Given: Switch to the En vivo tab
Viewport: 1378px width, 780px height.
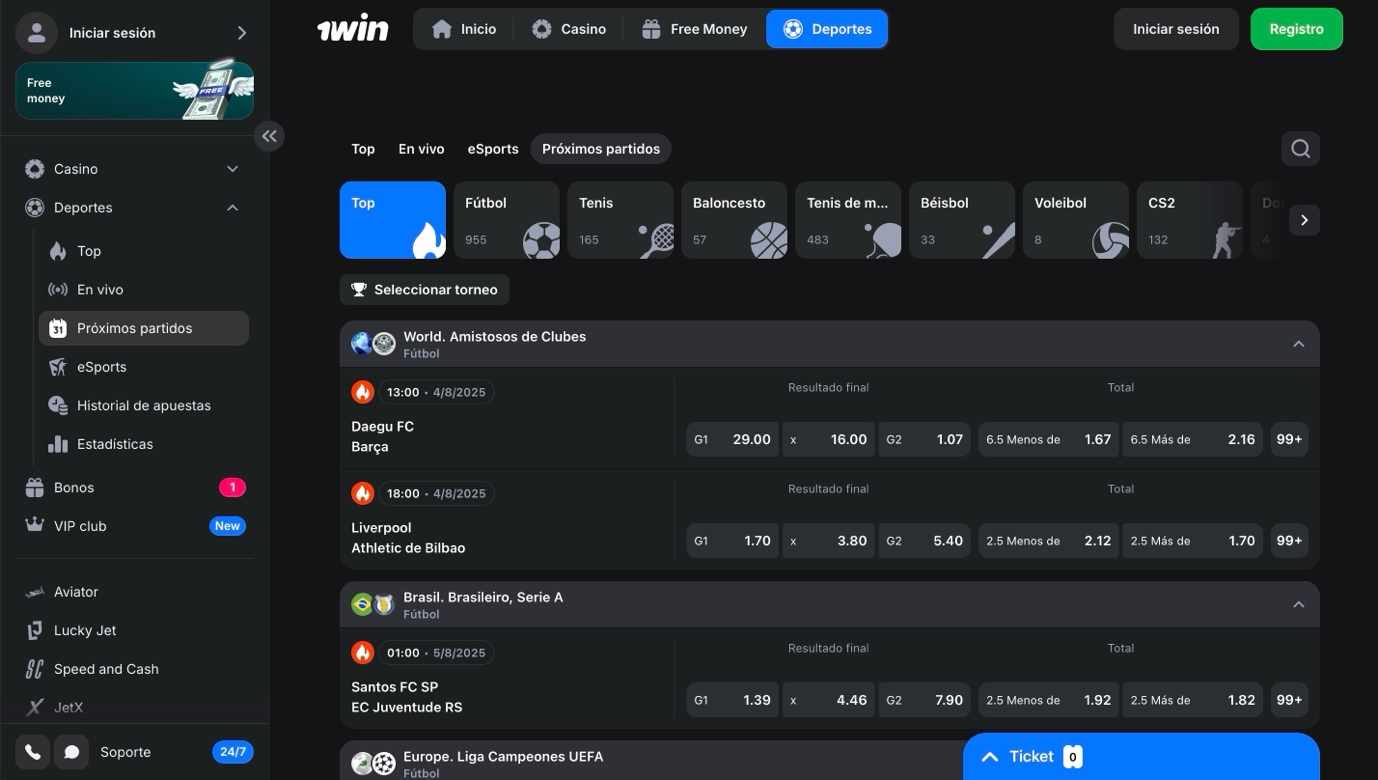Looking at the screenshot, I should pyautogui.click(x=420, y=147).
